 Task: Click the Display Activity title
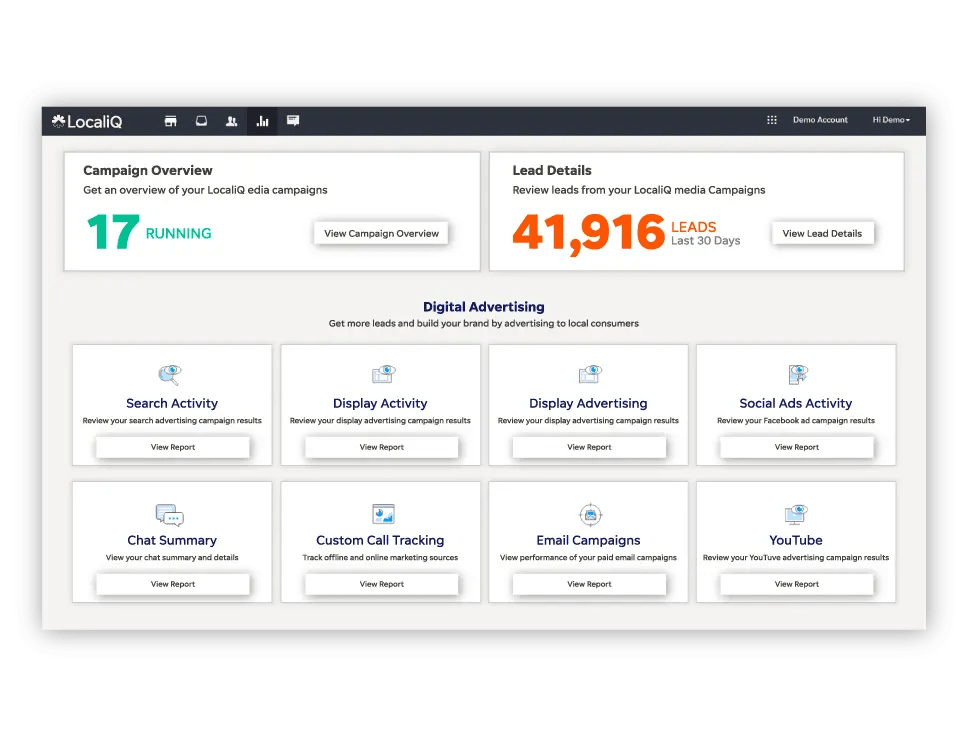[x=380, y=403]
